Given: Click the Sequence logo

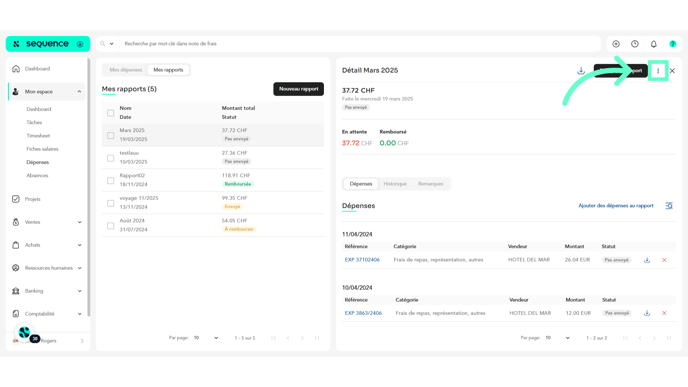Looking at the screenshot, I should [41, 44].
